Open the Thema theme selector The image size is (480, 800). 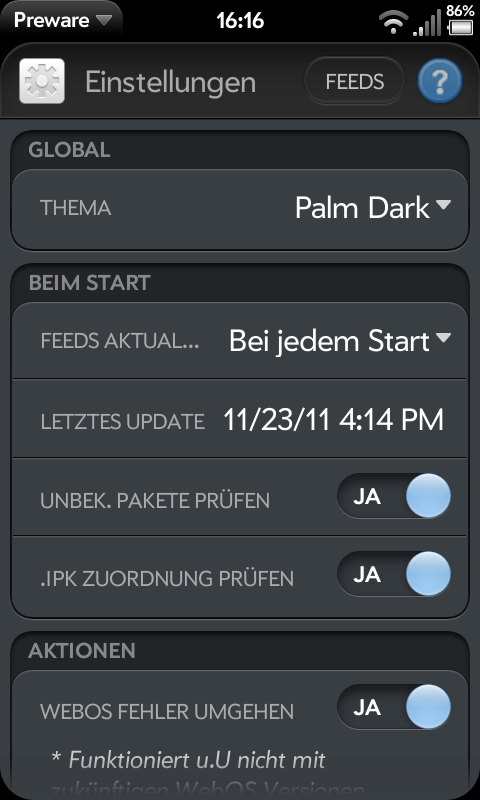pos(240,209)
